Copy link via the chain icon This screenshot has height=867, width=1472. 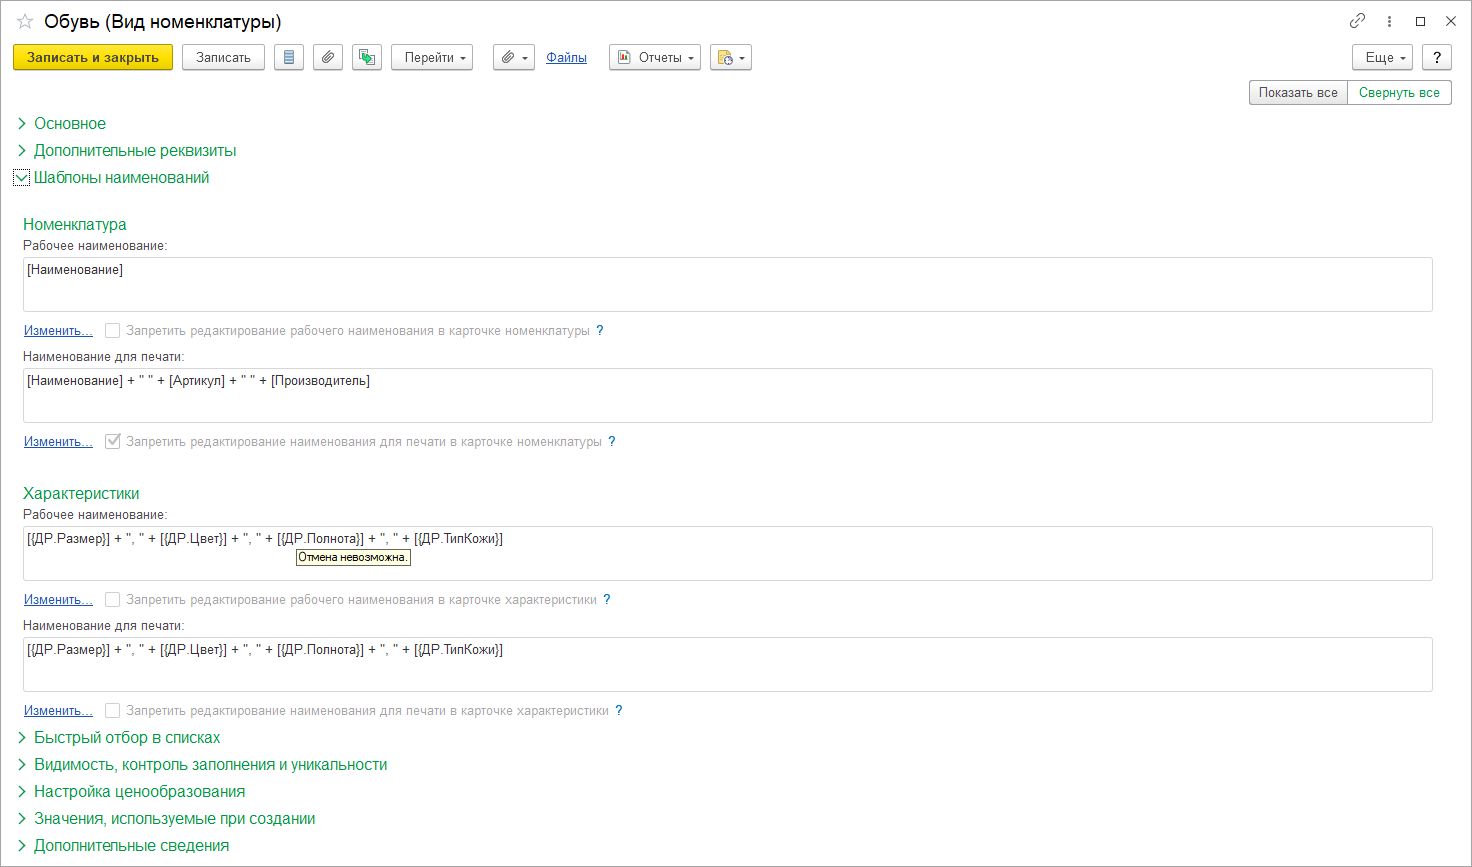pyautogui.click(x=1357, y=21)
